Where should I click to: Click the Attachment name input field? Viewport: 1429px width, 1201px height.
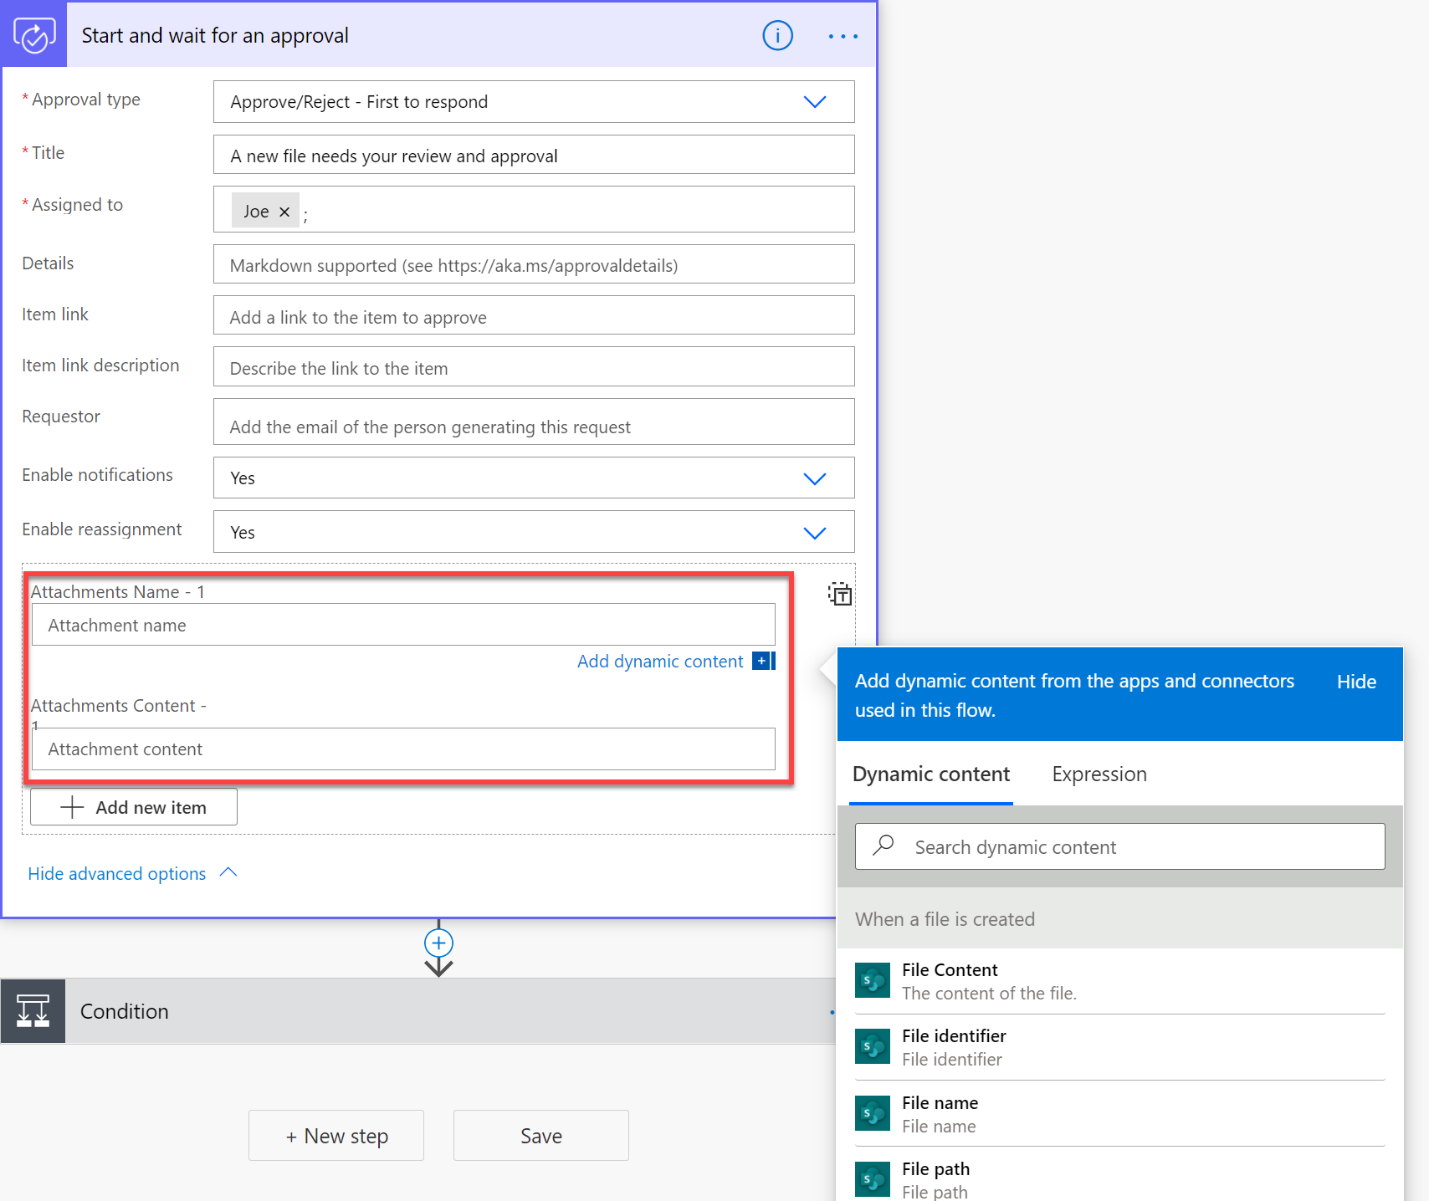(404, 625)
